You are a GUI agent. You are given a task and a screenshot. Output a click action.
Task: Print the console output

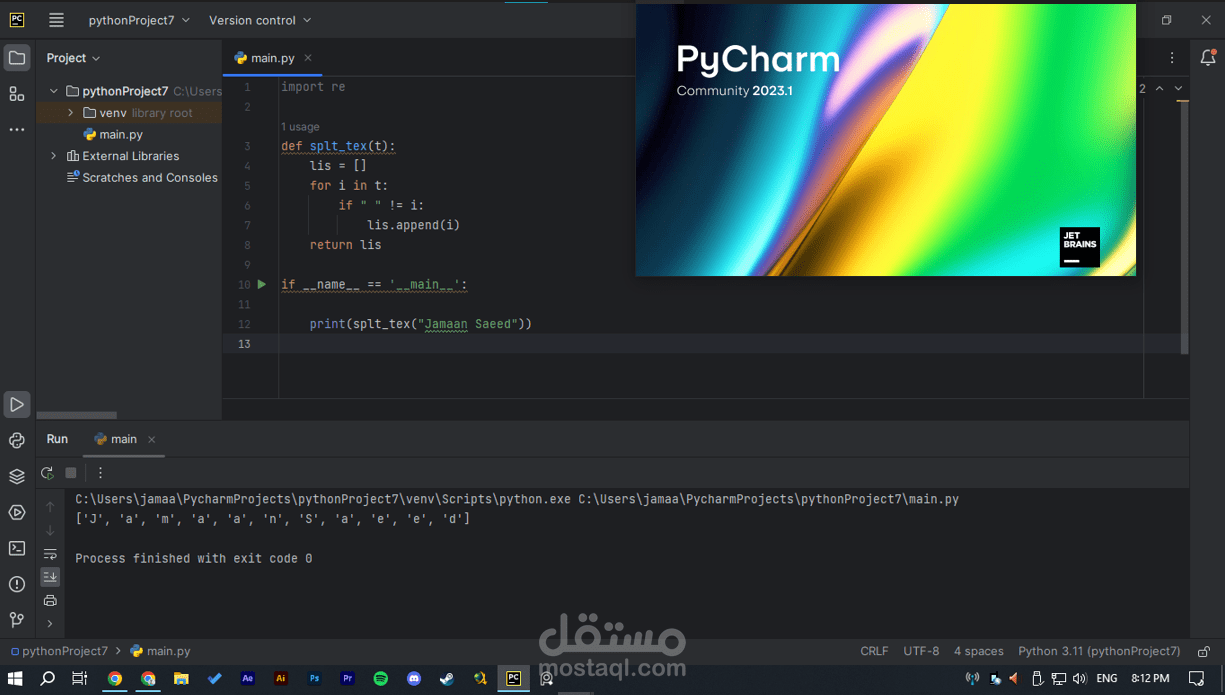pos(50,601)
